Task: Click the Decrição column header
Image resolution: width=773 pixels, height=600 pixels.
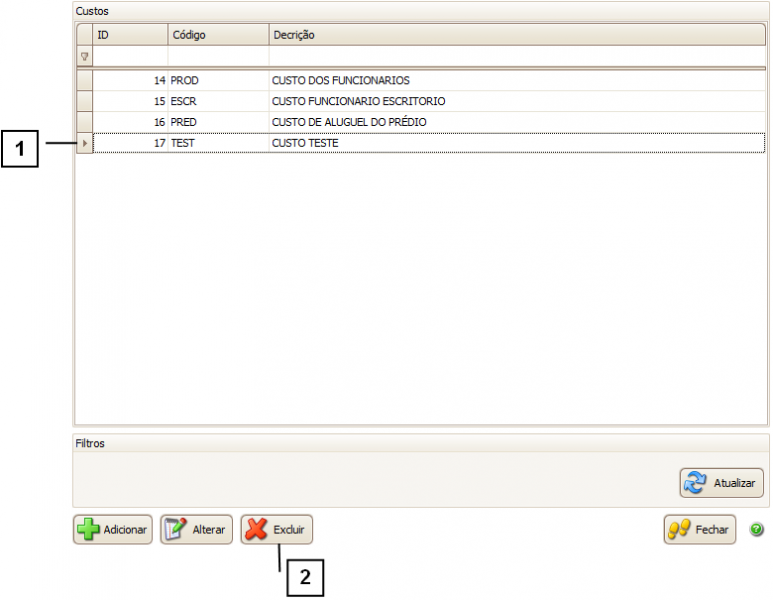Action: click(516, 35)
